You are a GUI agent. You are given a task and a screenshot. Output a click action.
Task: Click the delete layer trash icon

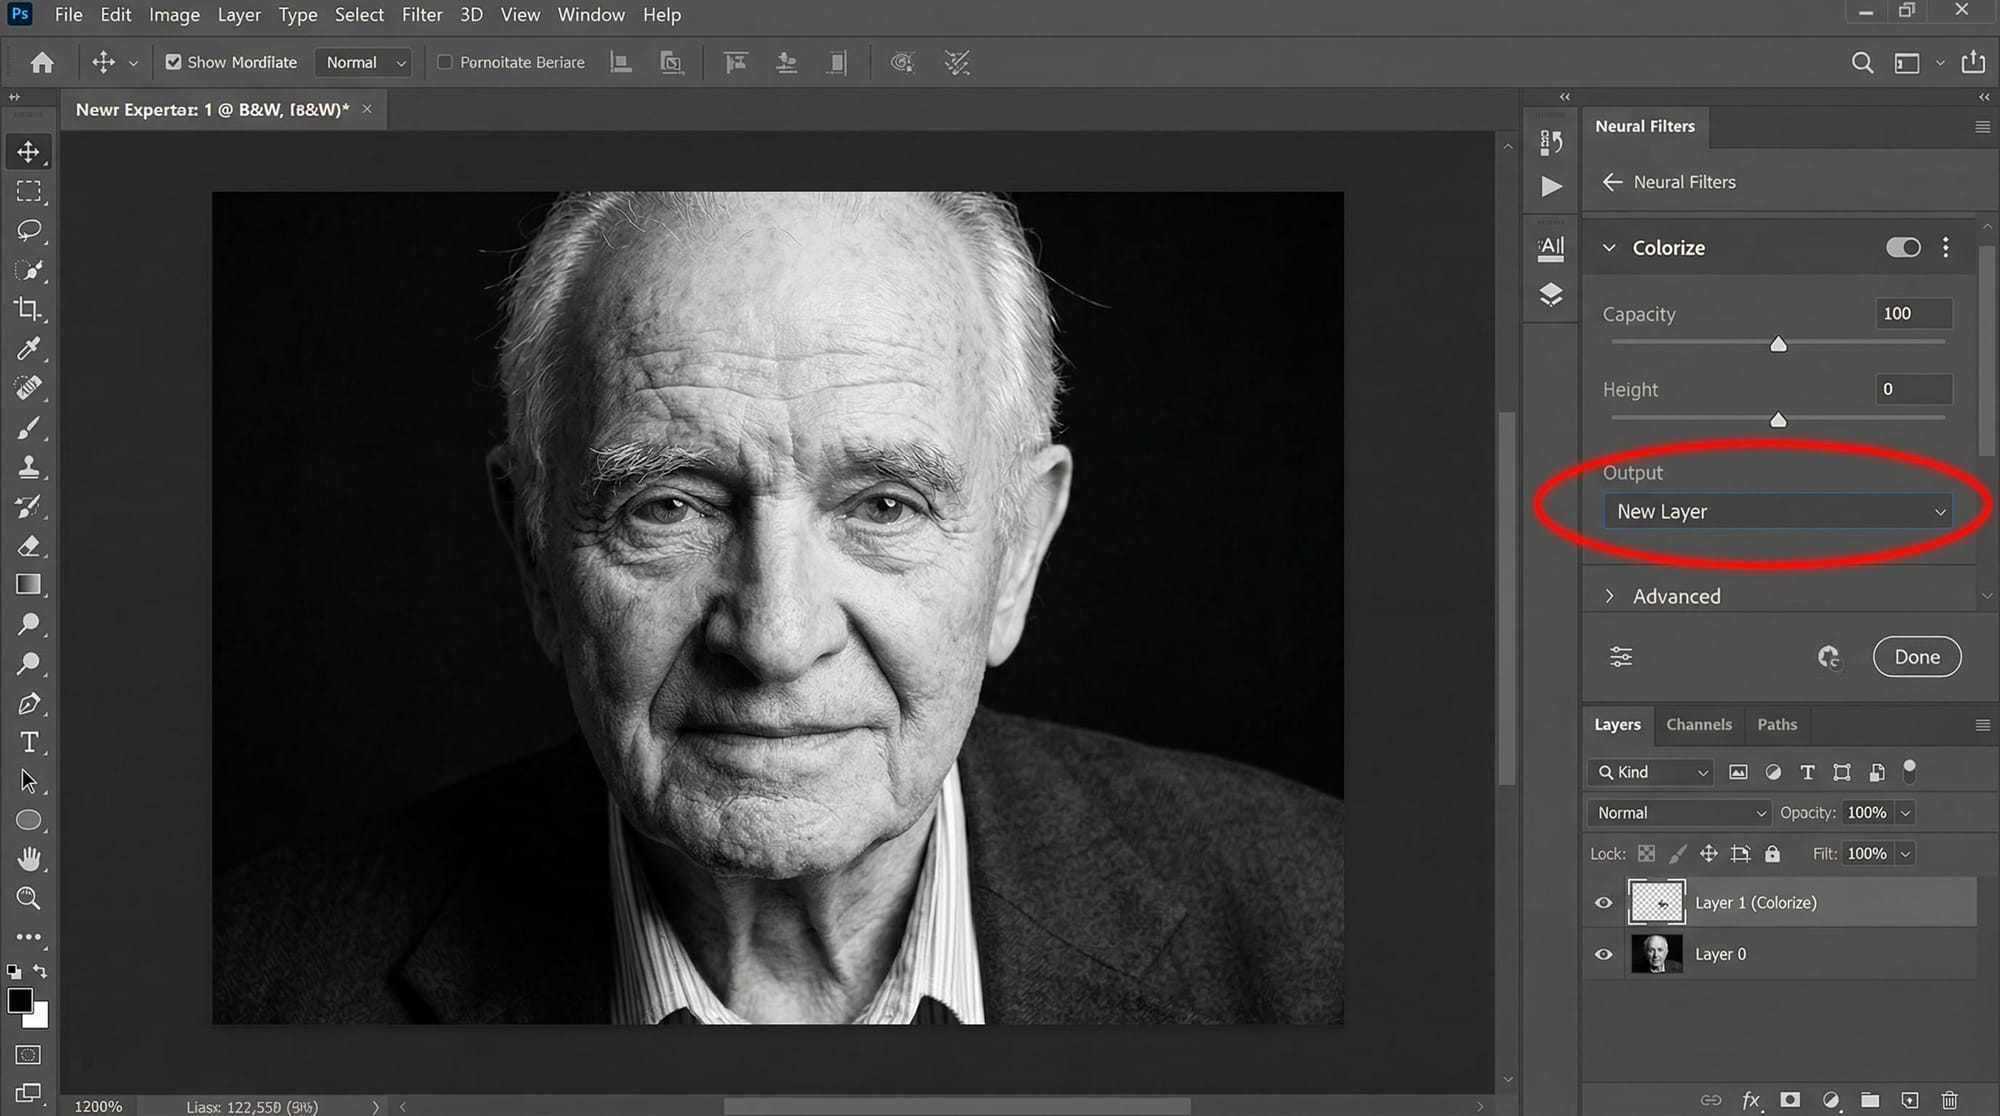(x=1949, y=1100)
